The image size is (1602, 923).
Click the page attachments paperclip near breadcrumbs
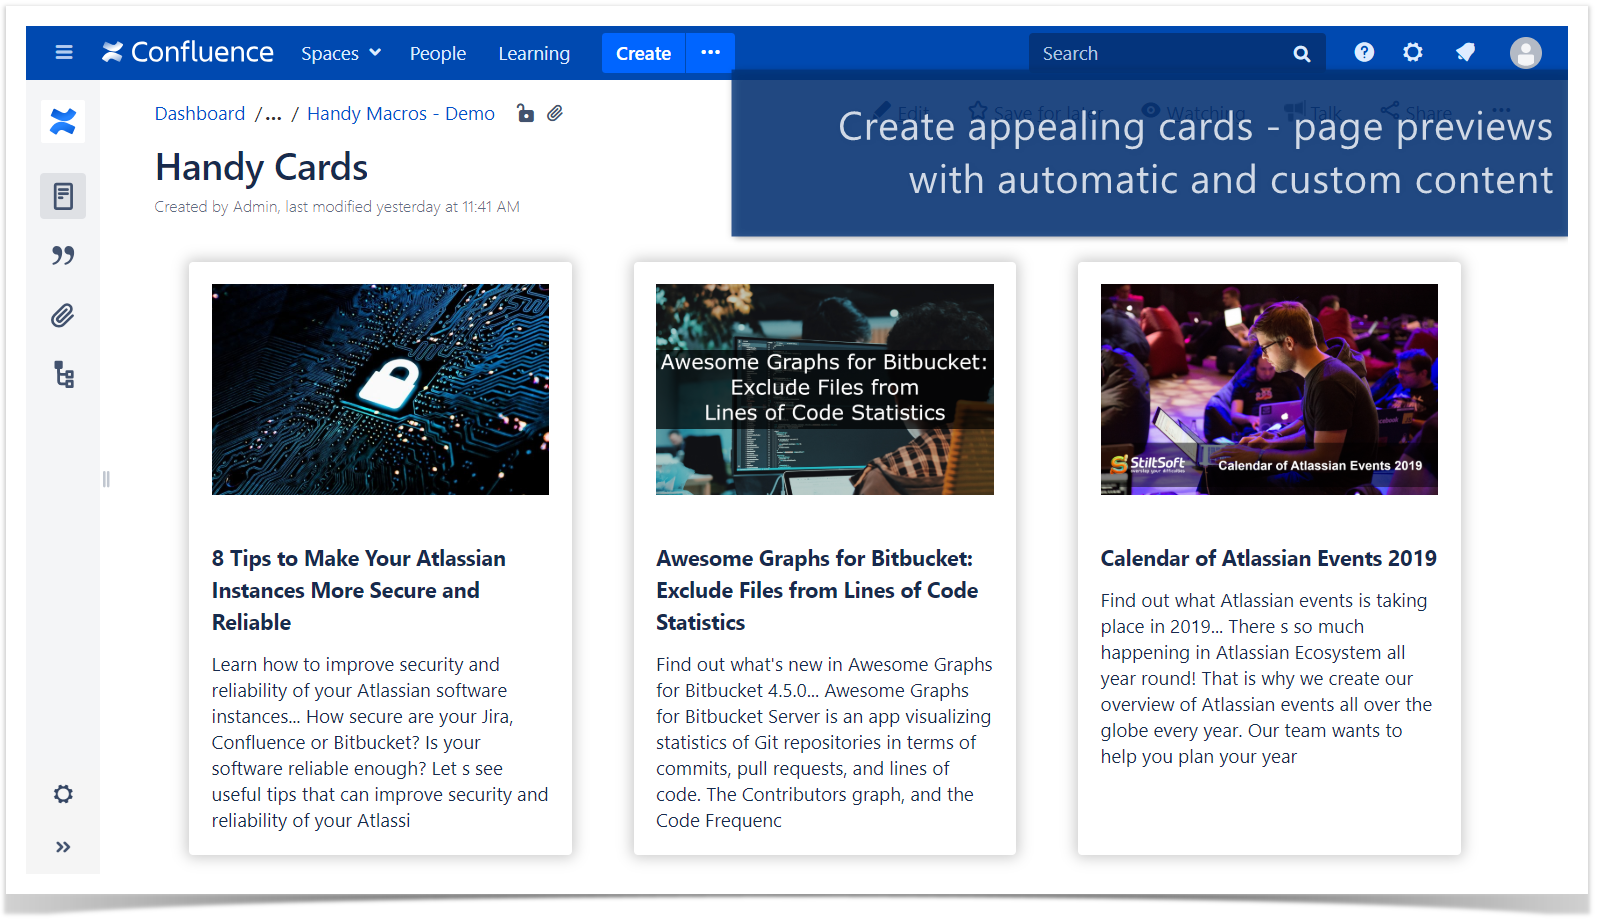(555, 113)
